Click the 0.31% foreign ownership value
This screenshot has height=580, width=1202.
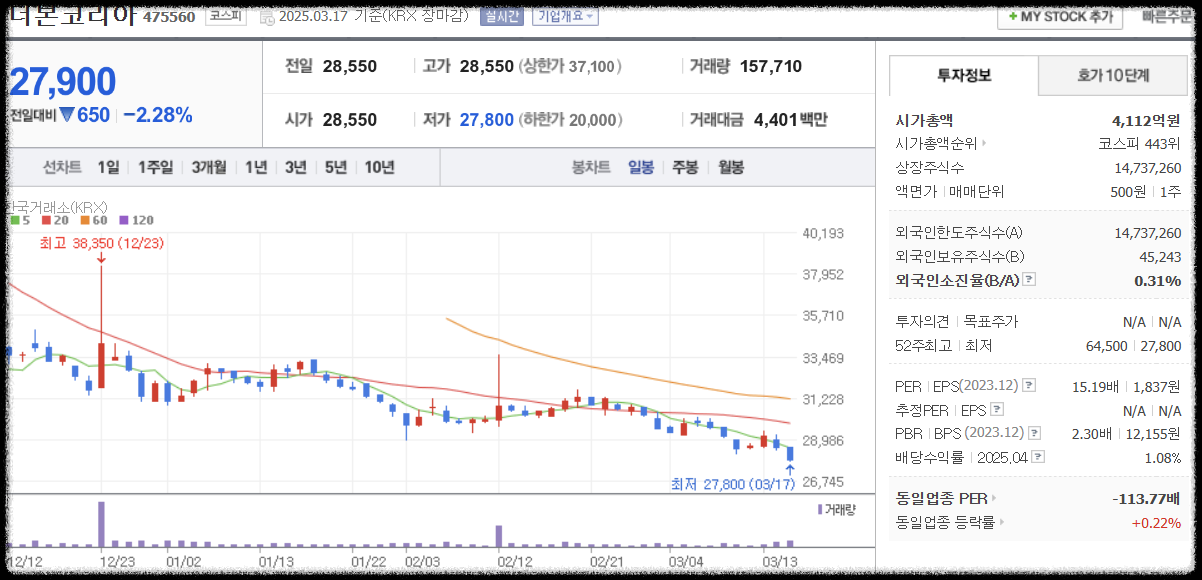point(1158,281)
